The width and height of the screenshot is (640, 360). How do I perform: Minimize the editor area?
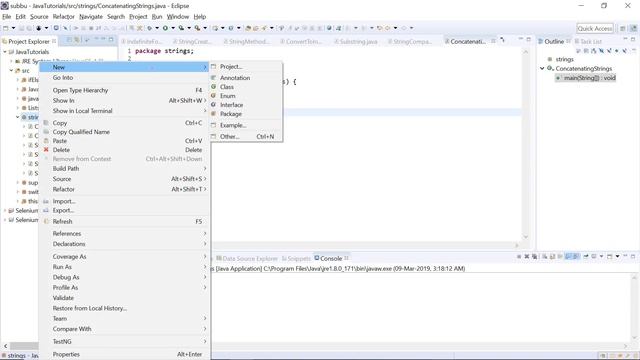tap(520, 39)
